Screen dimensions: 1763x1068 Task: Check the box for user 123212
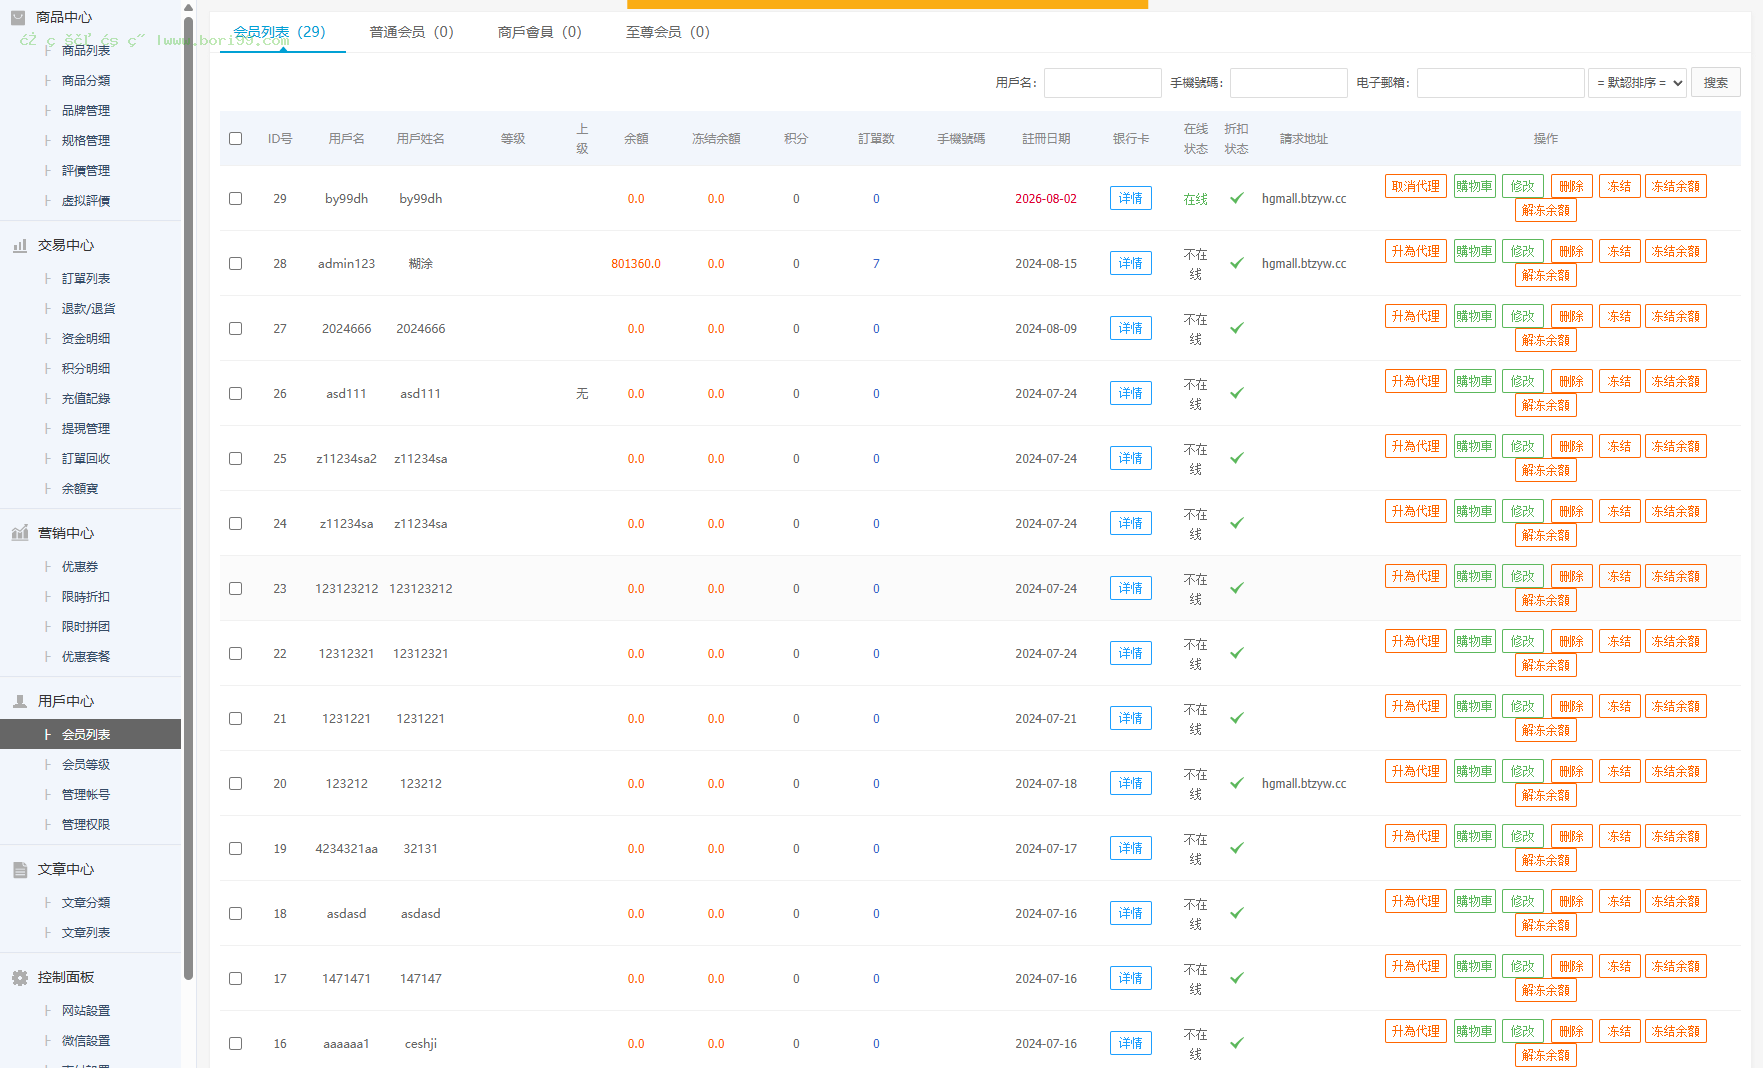[x=236, y=784]
